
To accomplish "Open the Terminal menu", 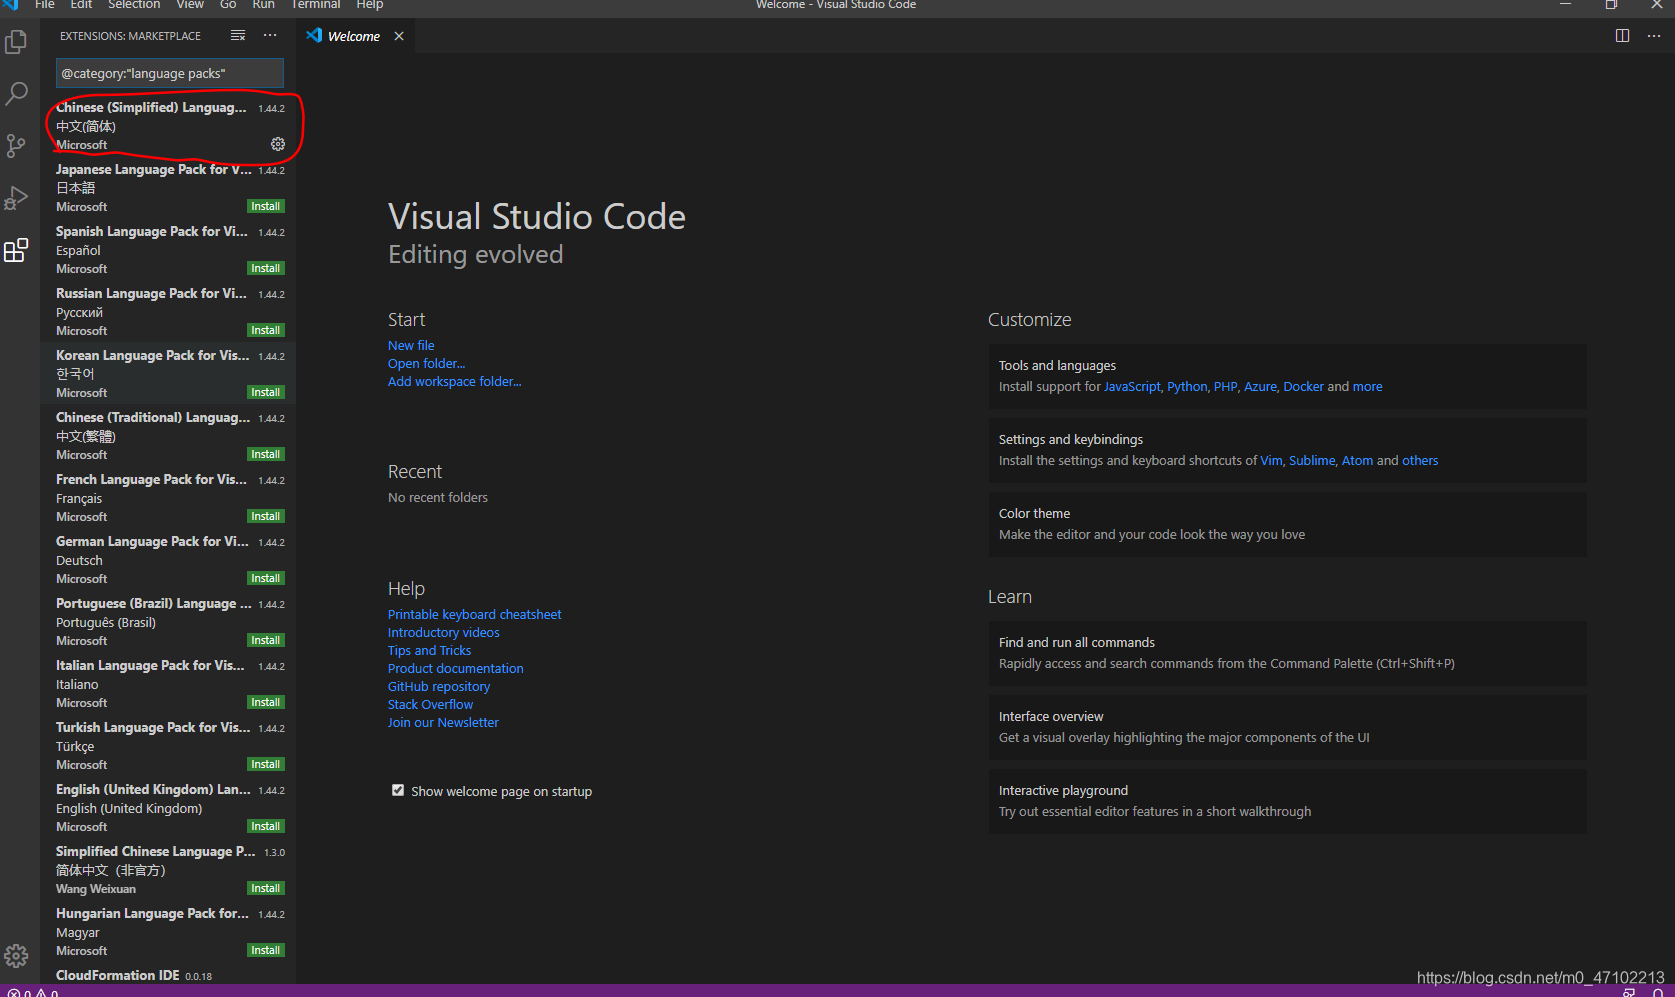I will pos(316,5).
